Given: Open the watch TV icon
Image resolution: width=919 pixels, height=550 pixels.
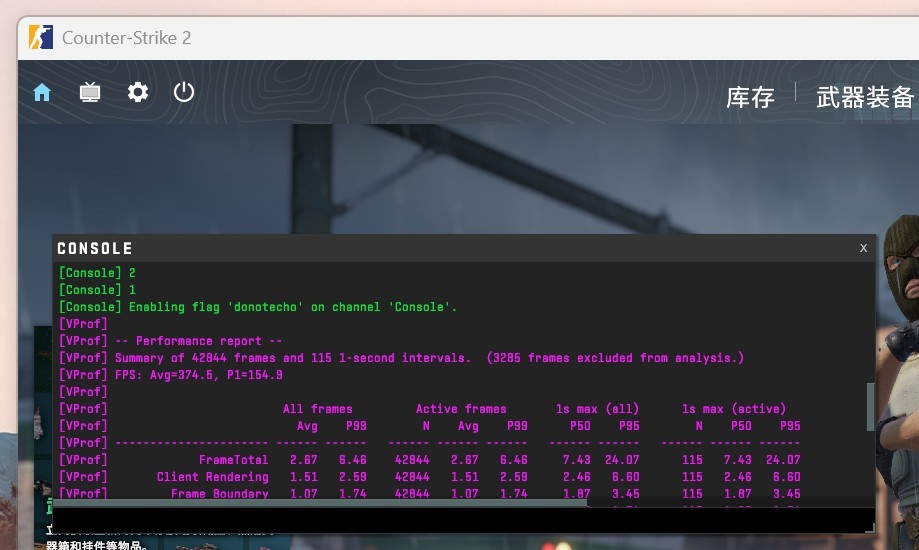Looking at the screenshot, I should [90, 92].
